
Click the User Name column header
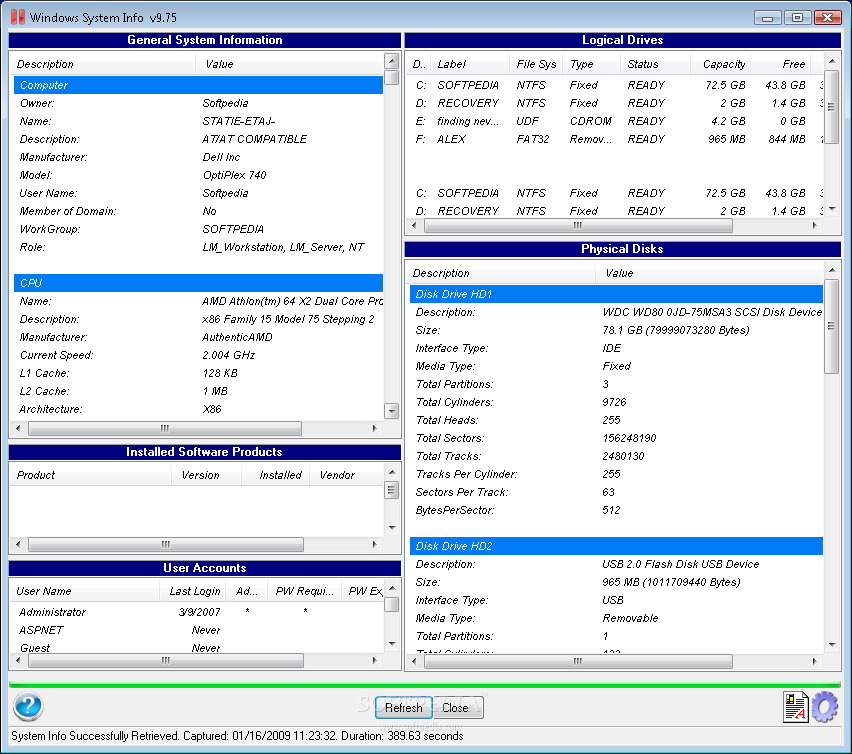coord(85,591)
